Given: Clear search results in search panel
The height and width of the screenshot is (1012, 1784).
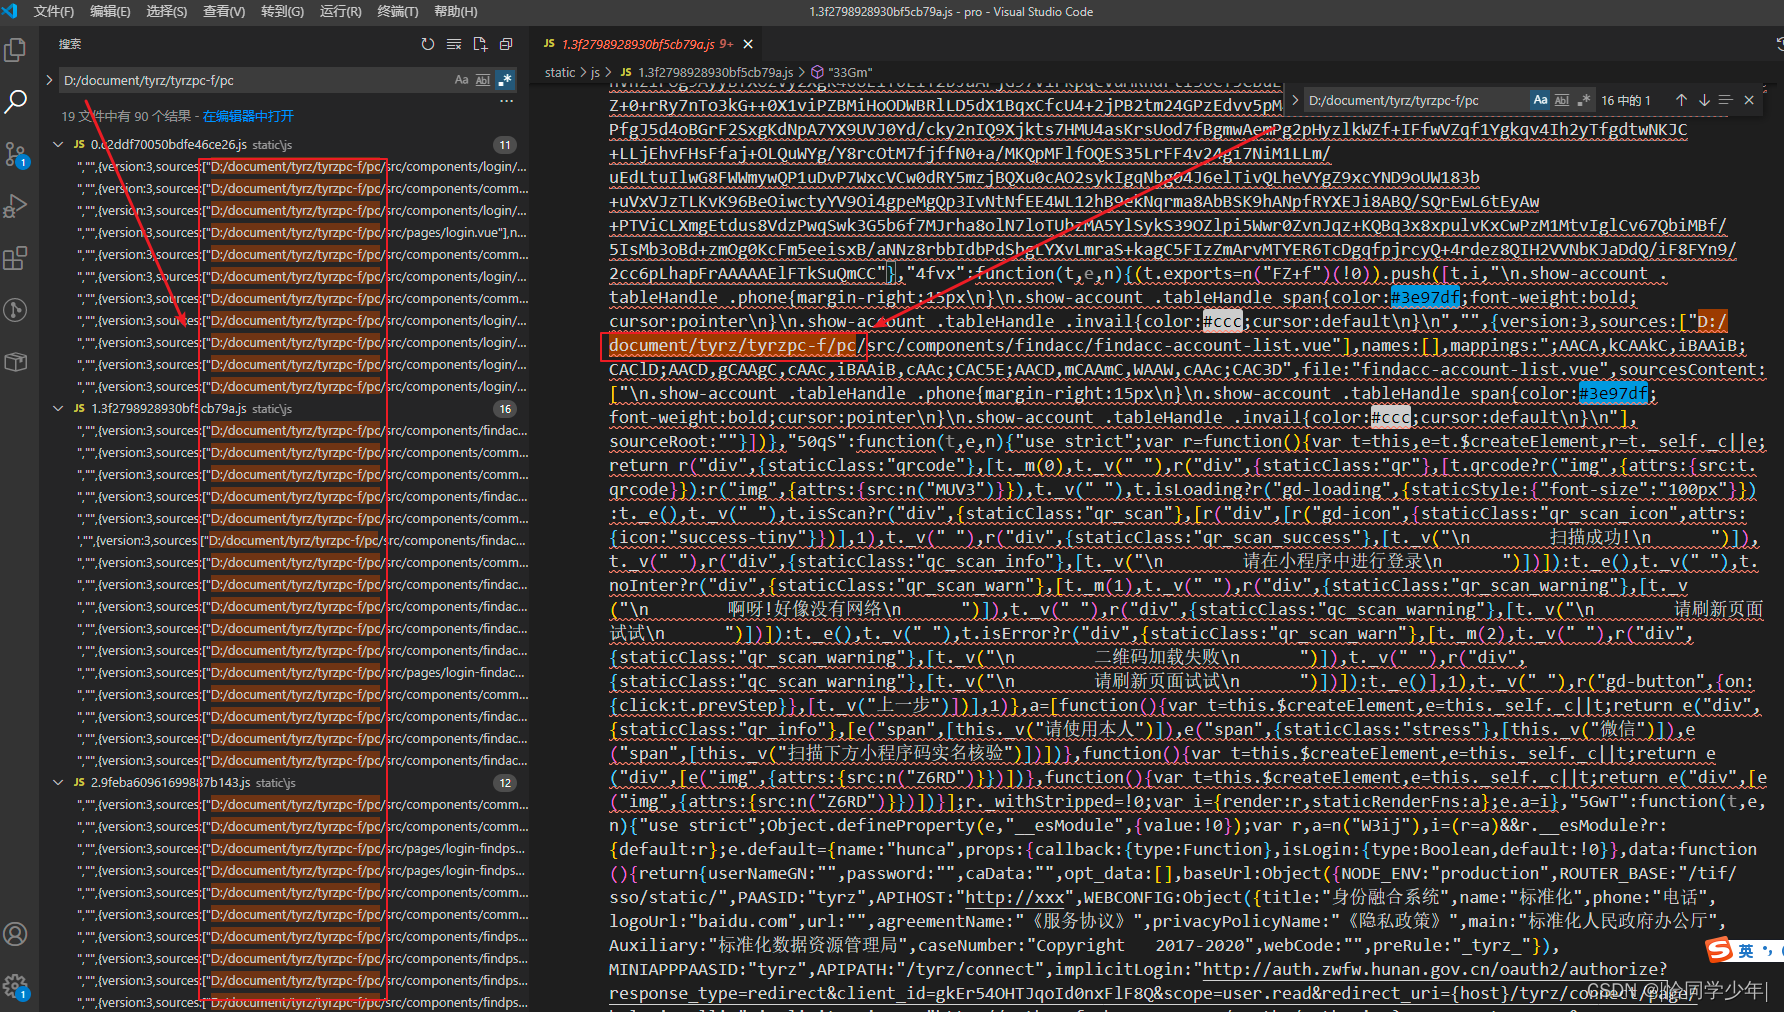Looking at the screenshot, I should tap(454, 44).
